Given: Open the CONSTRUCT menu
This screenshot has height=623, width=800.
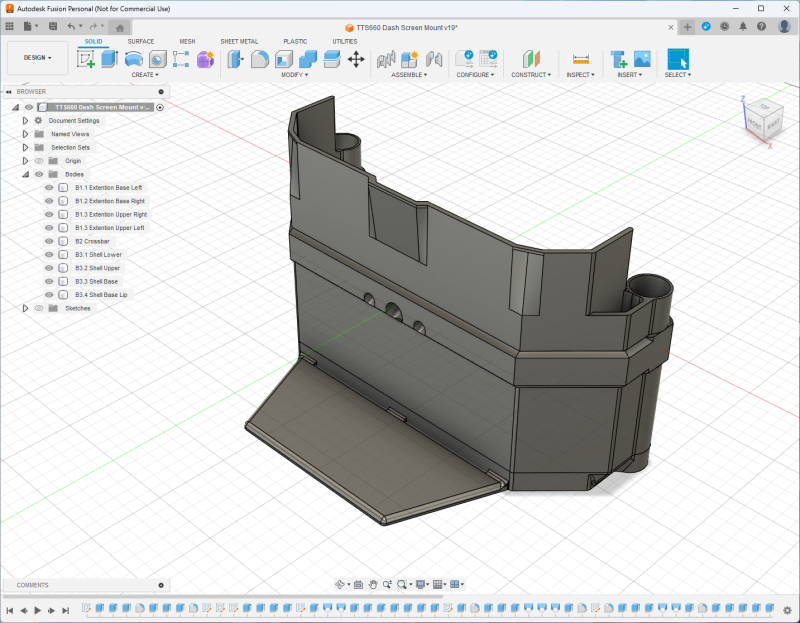Looking at the screenshot, I should point(530,75).
